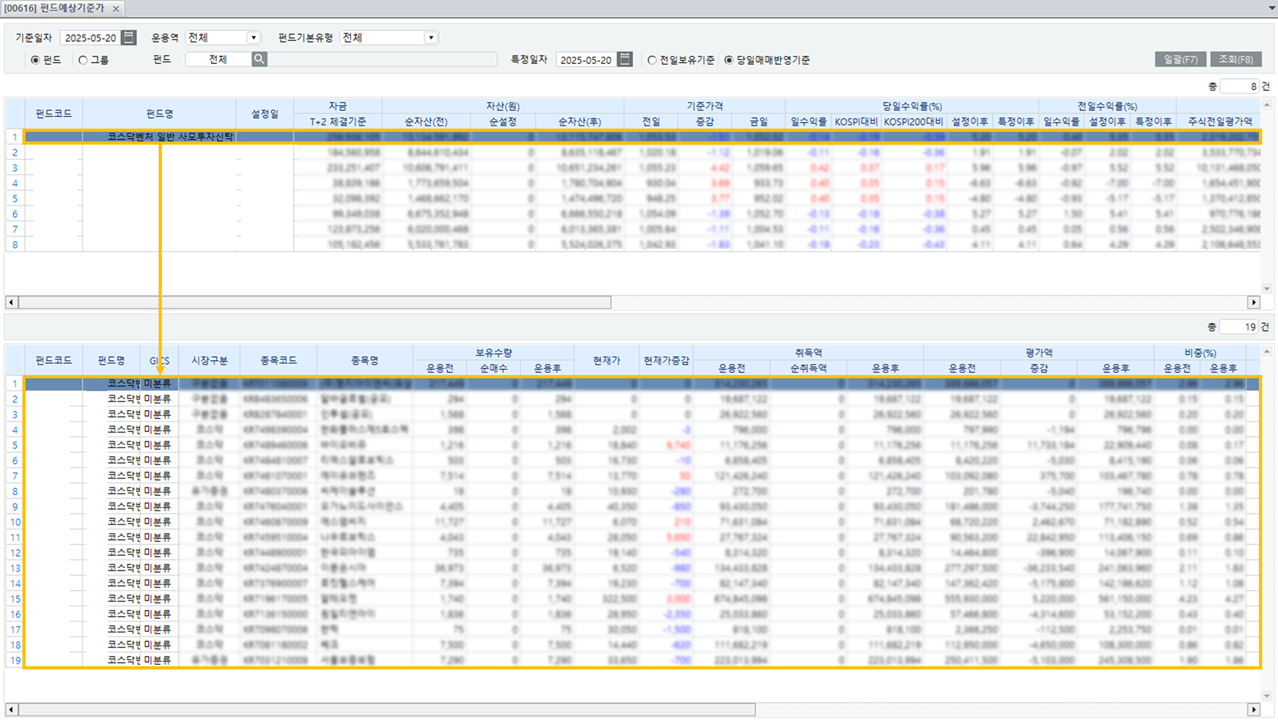The image size is (1278, 720).
Task: Click the 조회(F8) button
Action: [1235, 60]
